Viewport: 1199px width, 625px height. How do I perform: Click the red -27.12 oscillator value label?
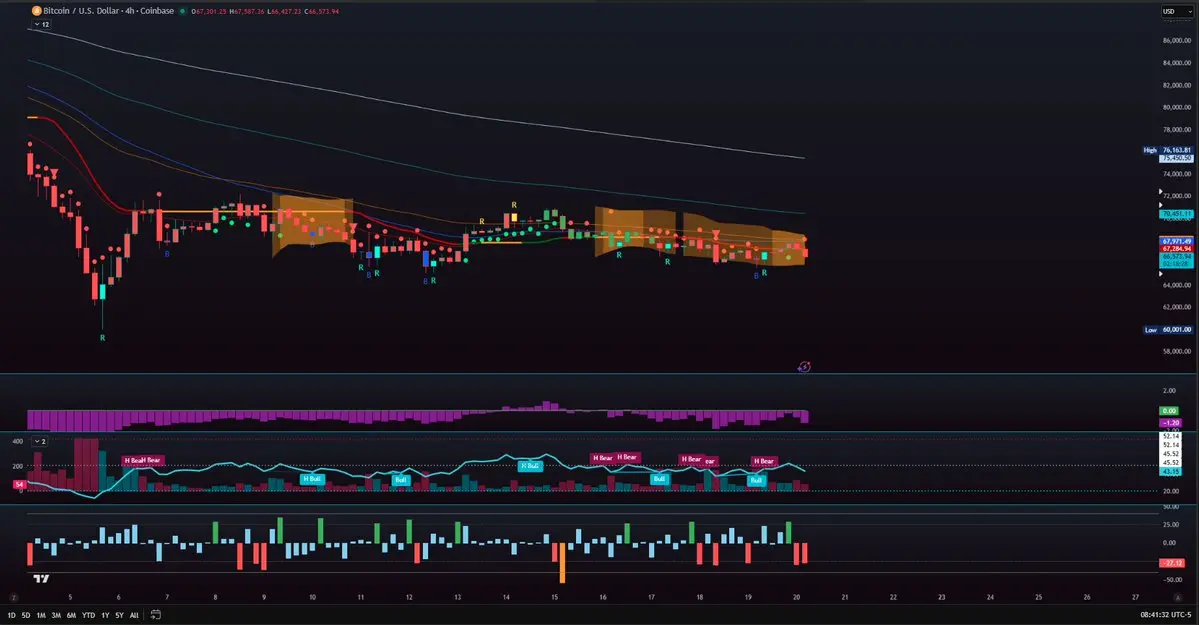1171,563
